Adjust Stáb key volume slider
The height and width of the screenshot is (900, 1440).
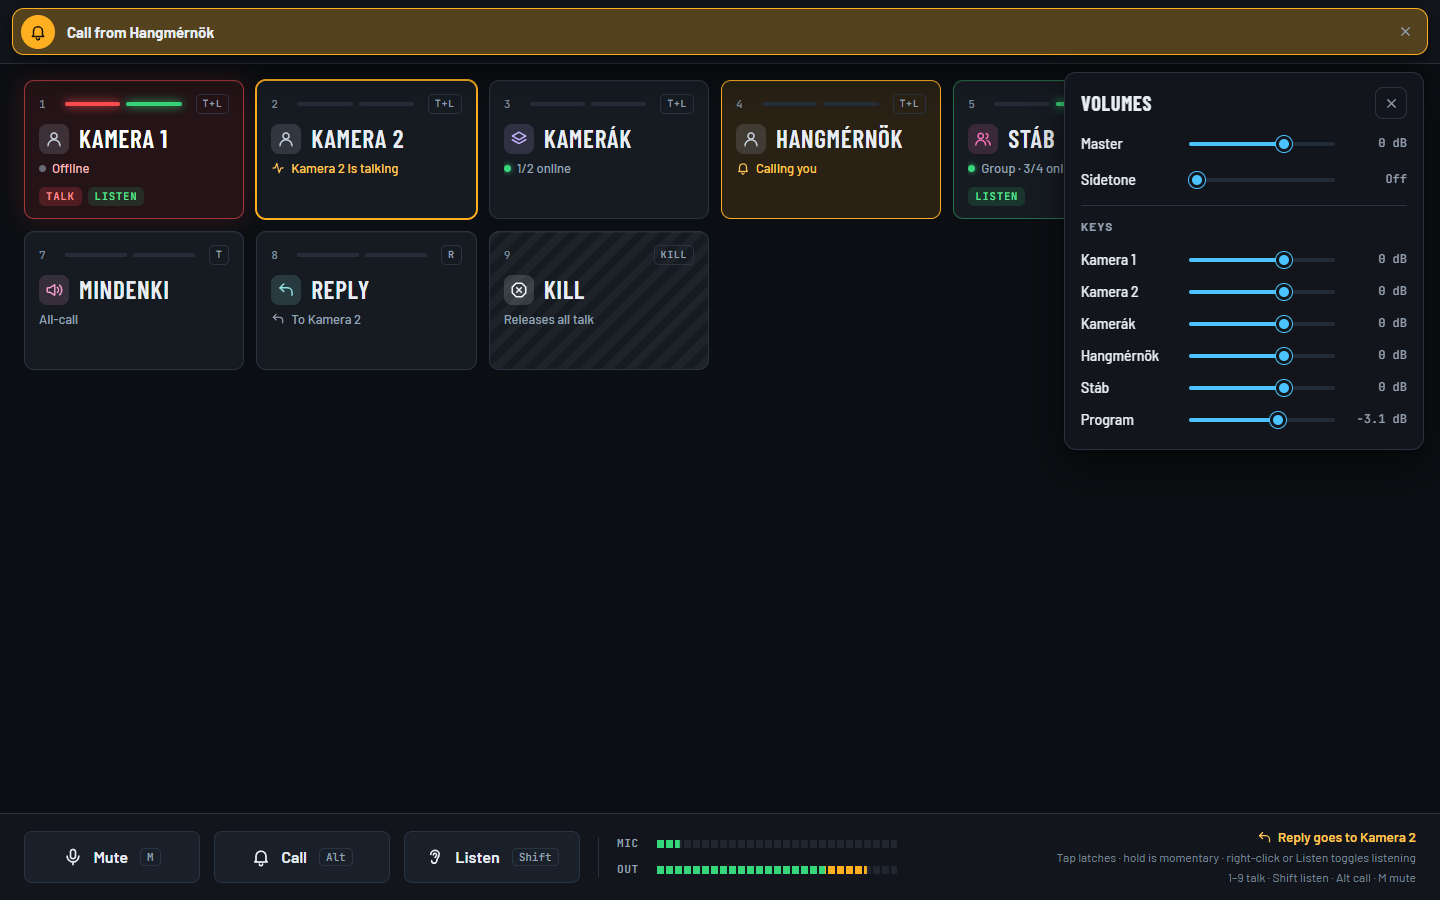pos(1262,388)
